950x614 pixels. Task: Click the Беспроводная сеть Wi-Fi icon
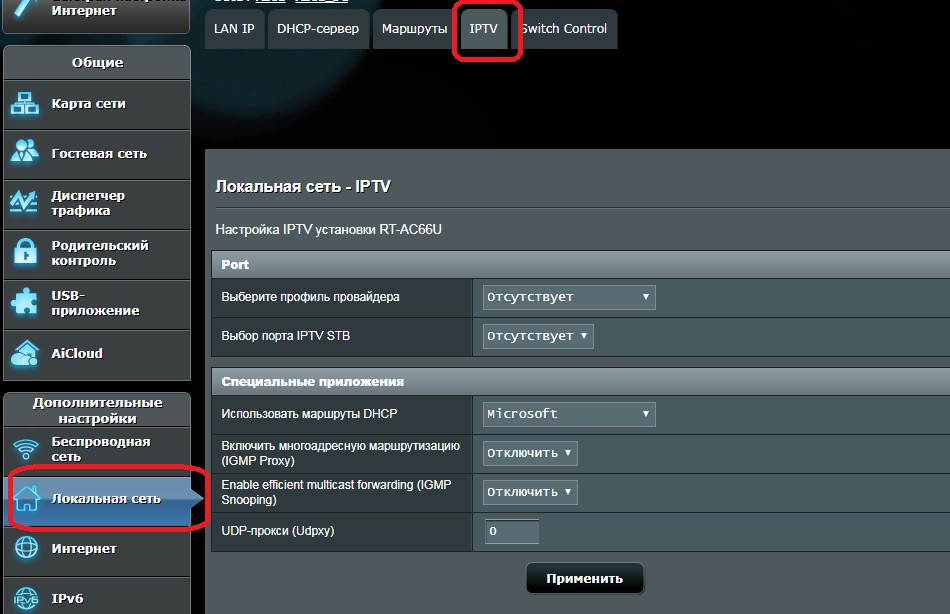click(26, 449)
